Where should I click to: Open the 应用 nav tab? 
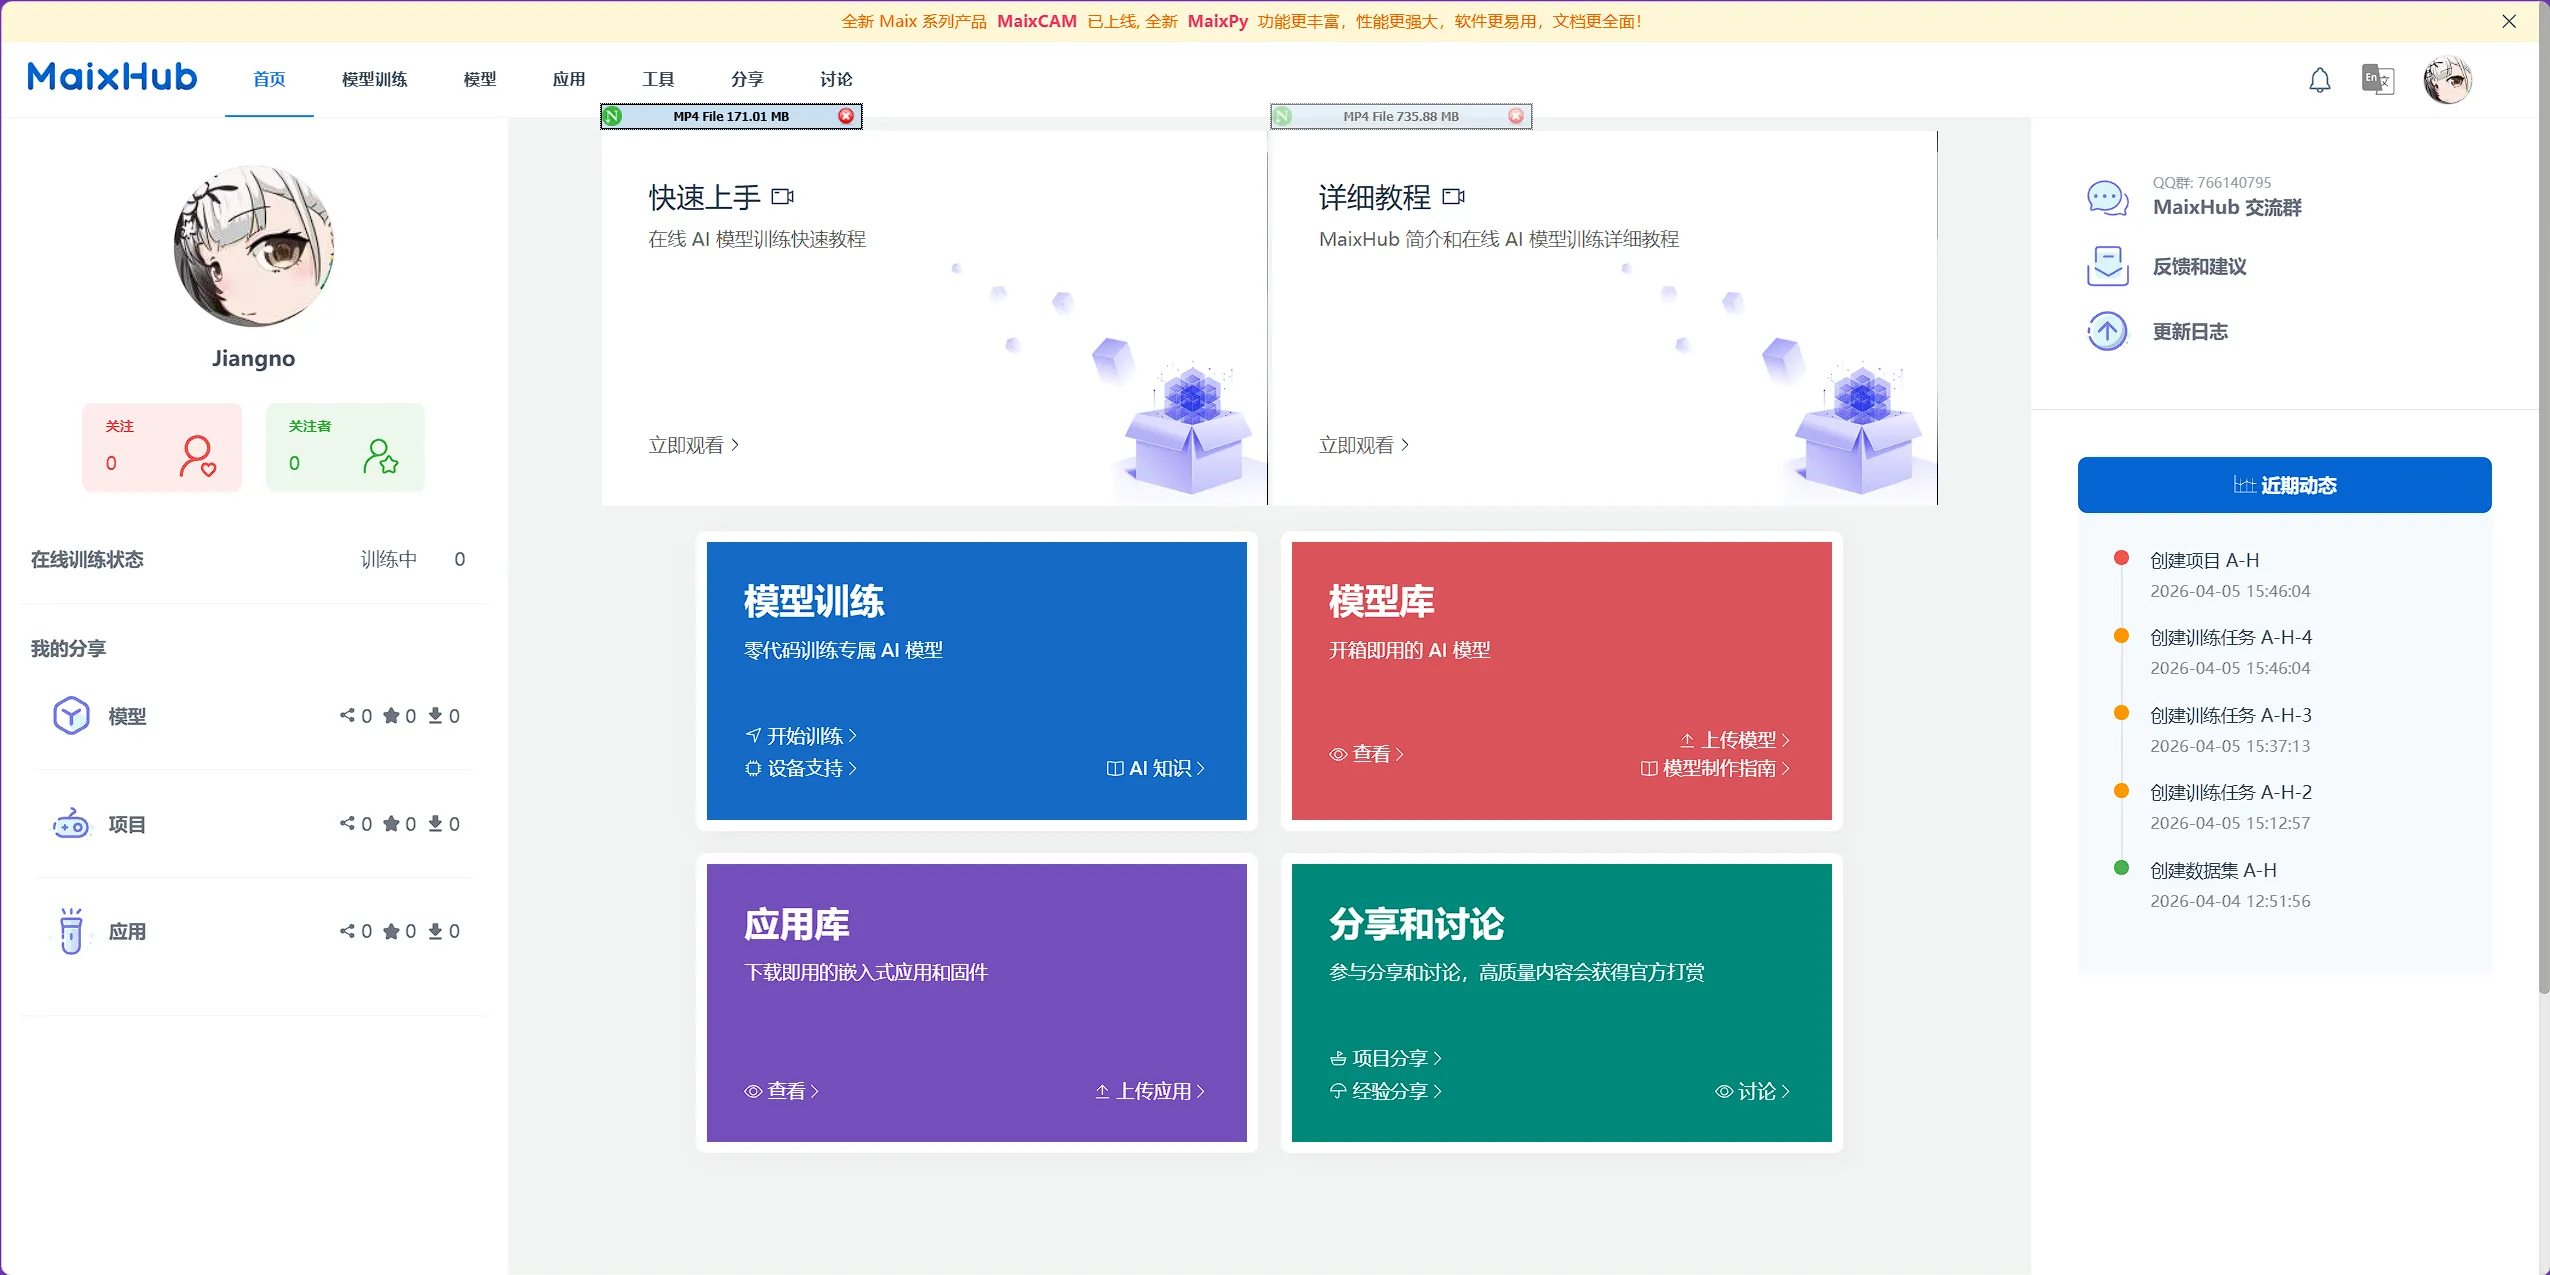pos(569,79)
